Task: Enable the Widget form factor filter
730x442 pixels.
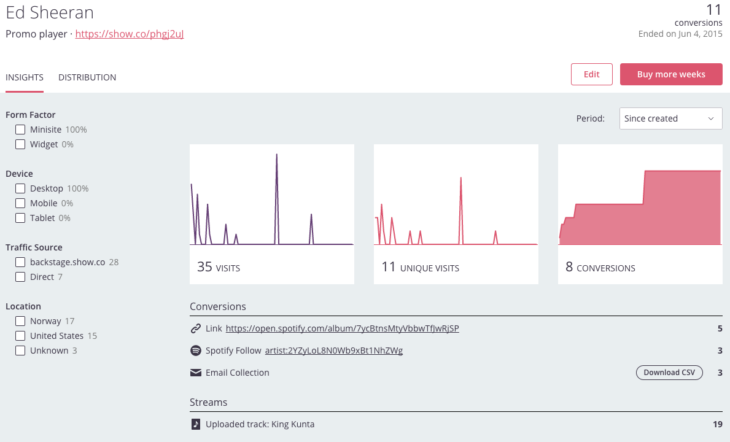Action: (20, 144)
